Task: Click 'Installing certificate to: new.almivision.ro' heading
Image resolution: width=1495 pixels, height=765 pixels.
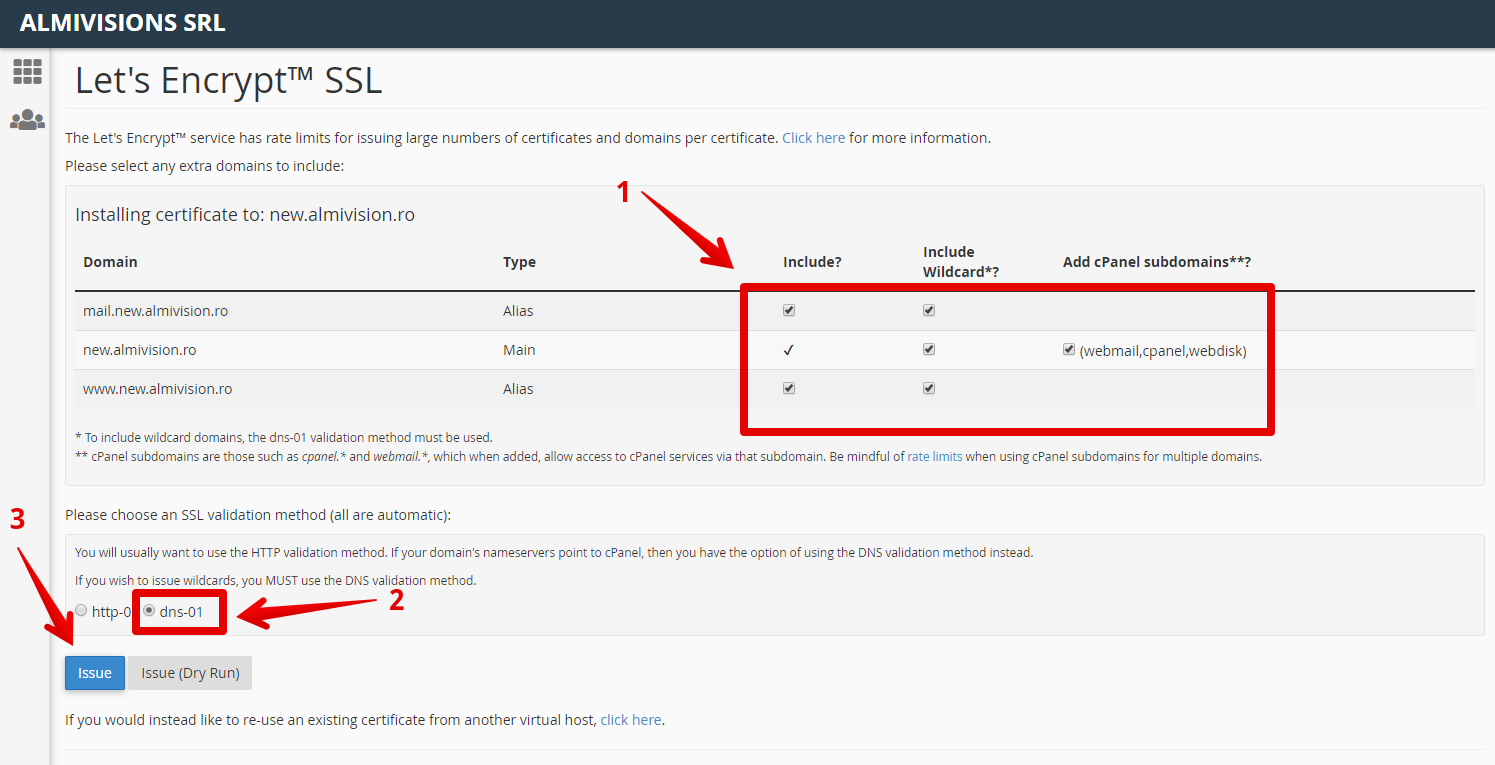Action: pos(245,214)
